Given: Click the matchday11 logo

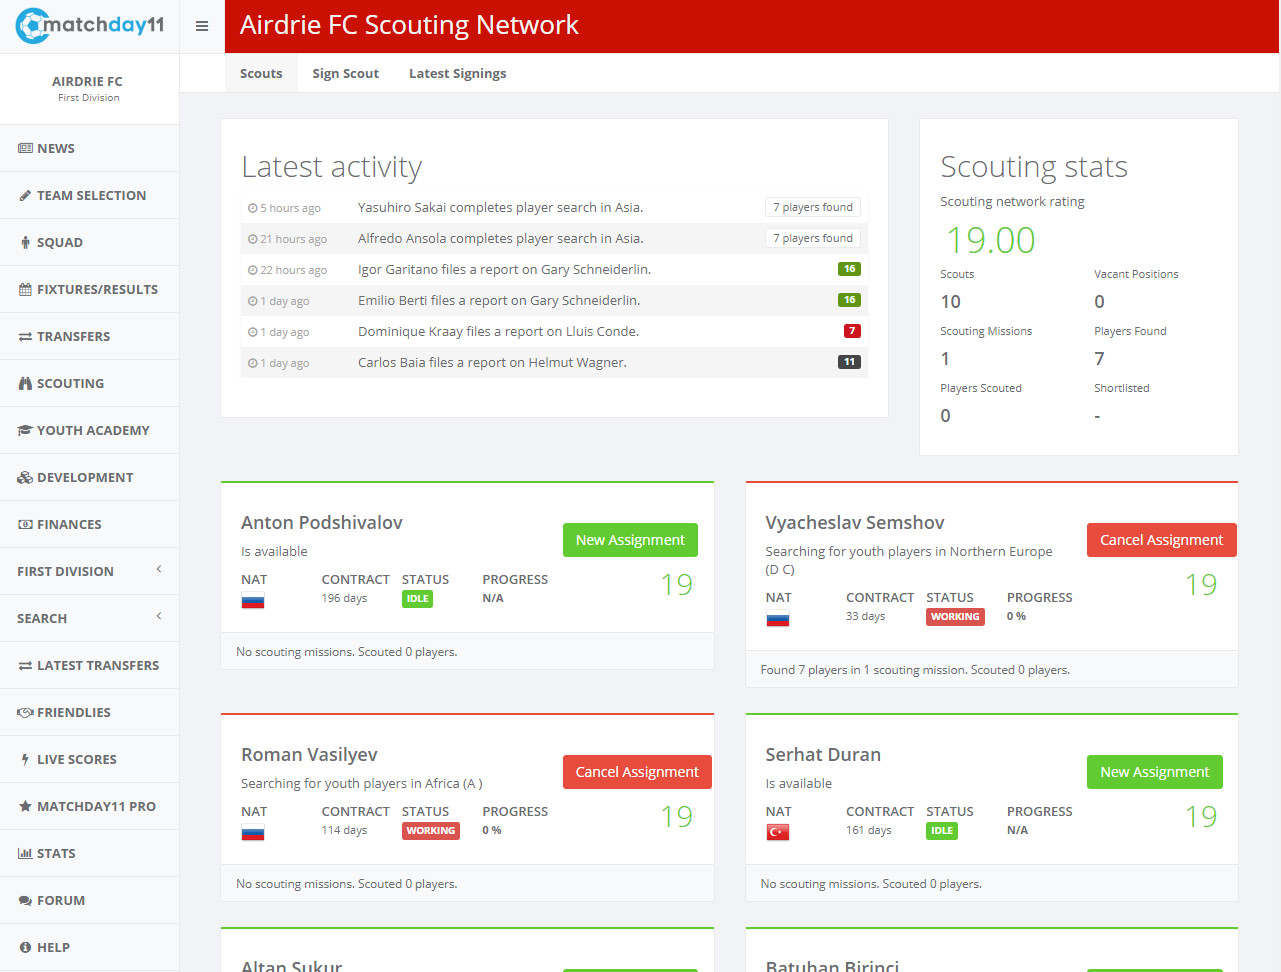Looking at the screenshot, I should pos(90,26).
